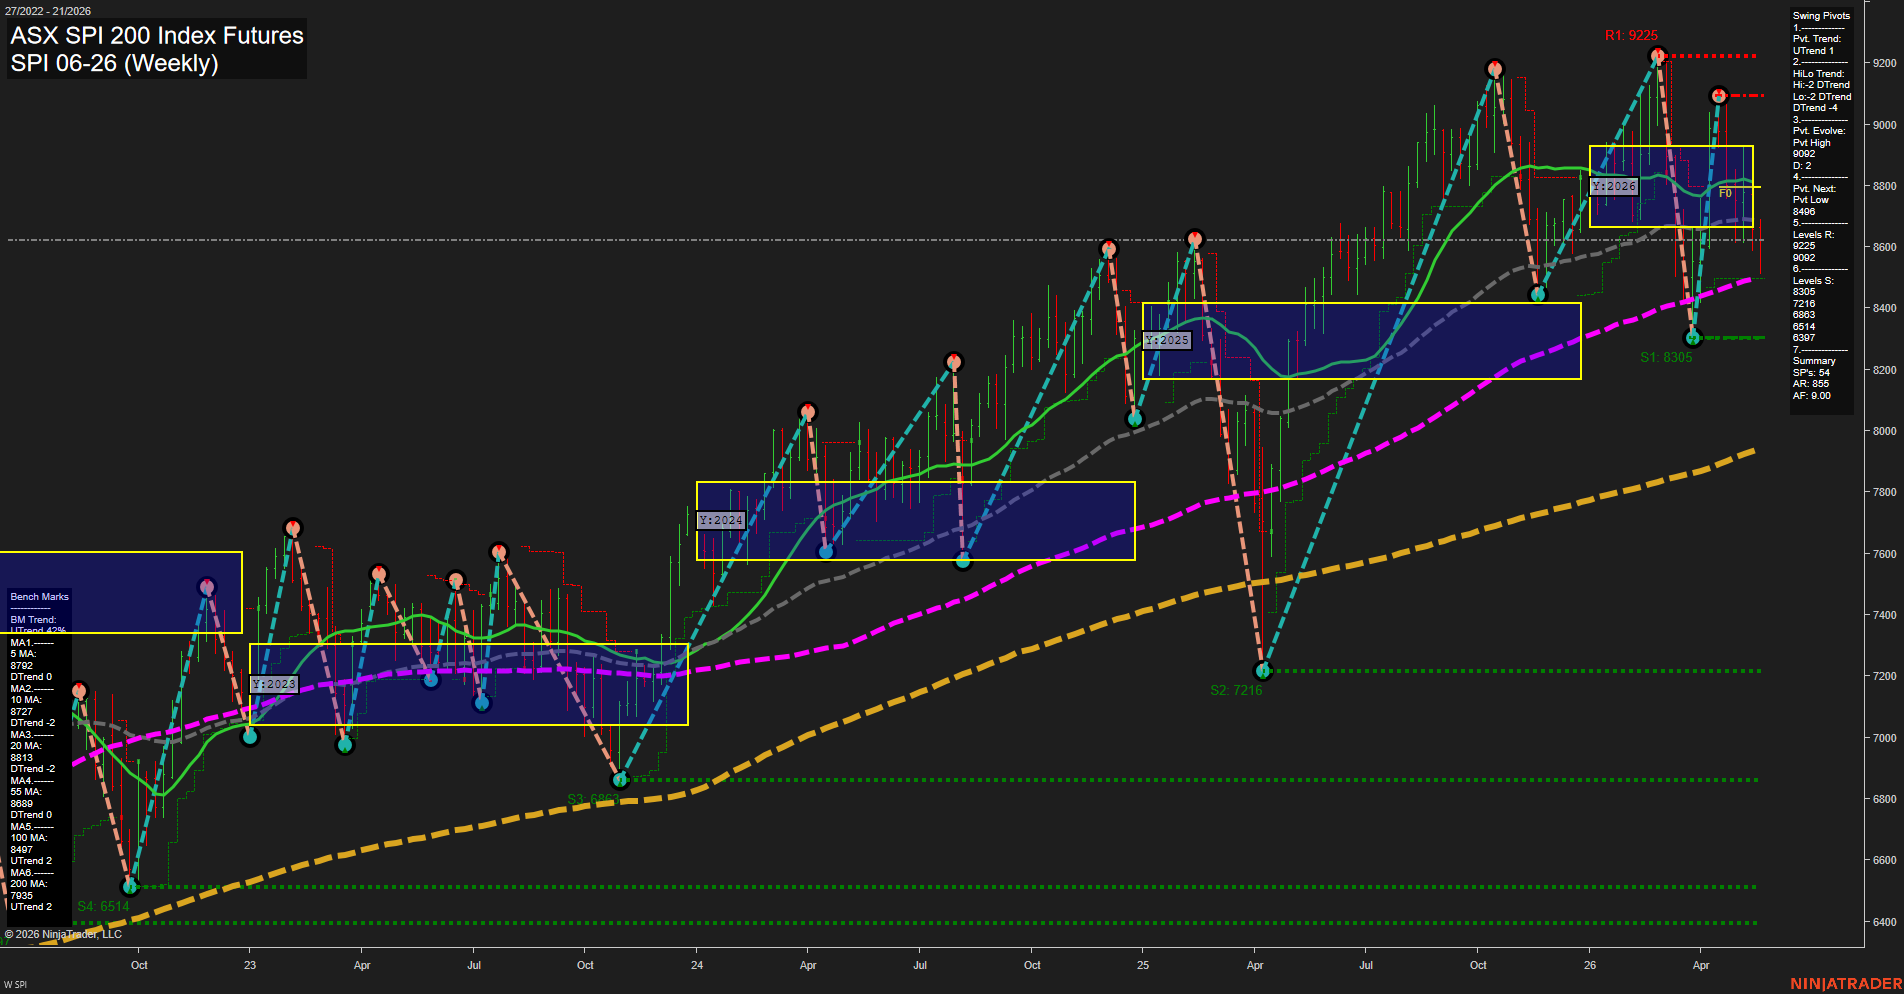
Task: Click the 9200 price axis label
Action: (x=1884, y=63)
